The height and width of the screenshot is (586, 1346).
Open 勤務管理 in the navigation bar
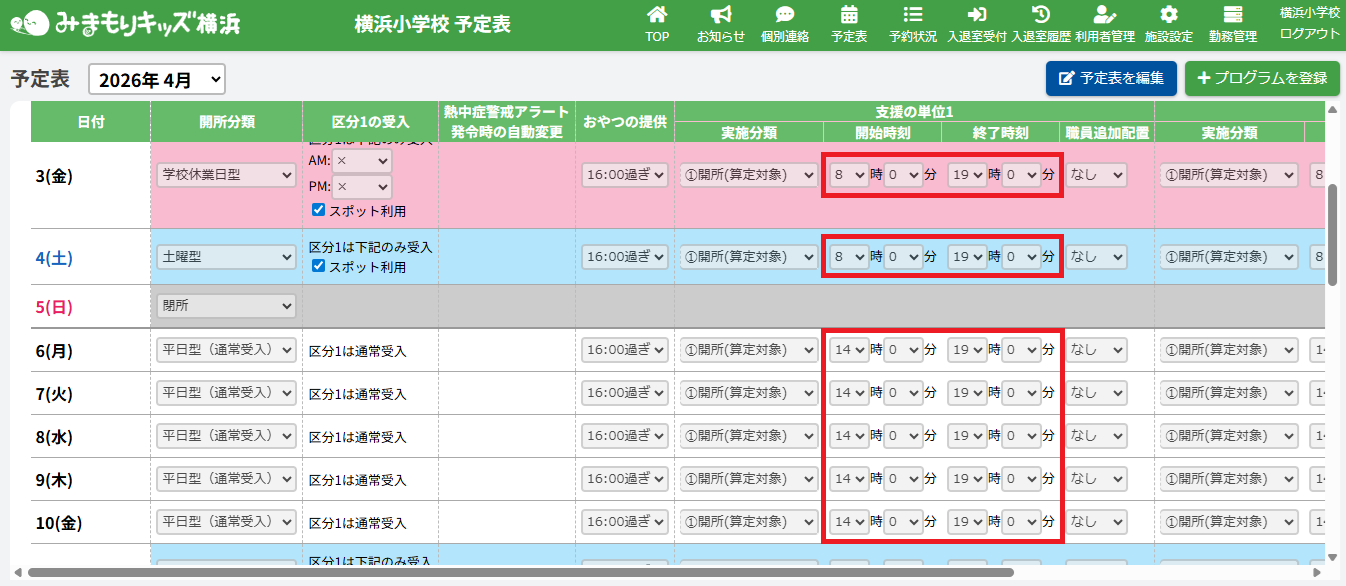[x=1232, y=24]
